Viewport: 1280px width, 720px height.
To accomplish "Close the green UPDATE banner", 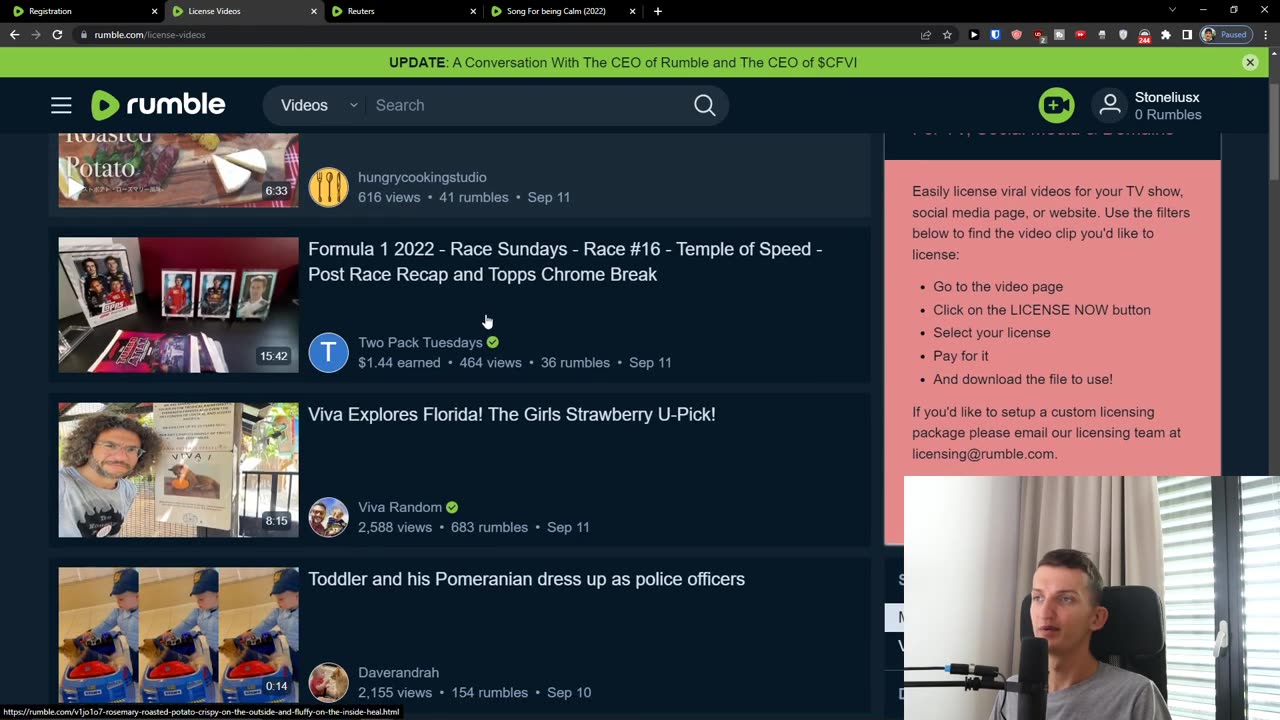I will [x=1250, y=62].
